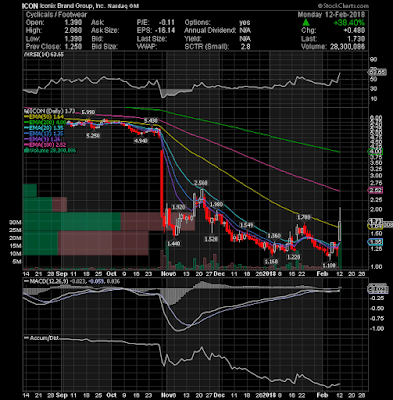The height and width of the screenshot is (400, 393).
Task: Select the ICON (Daily) legend entry
Action: (49, 111)
